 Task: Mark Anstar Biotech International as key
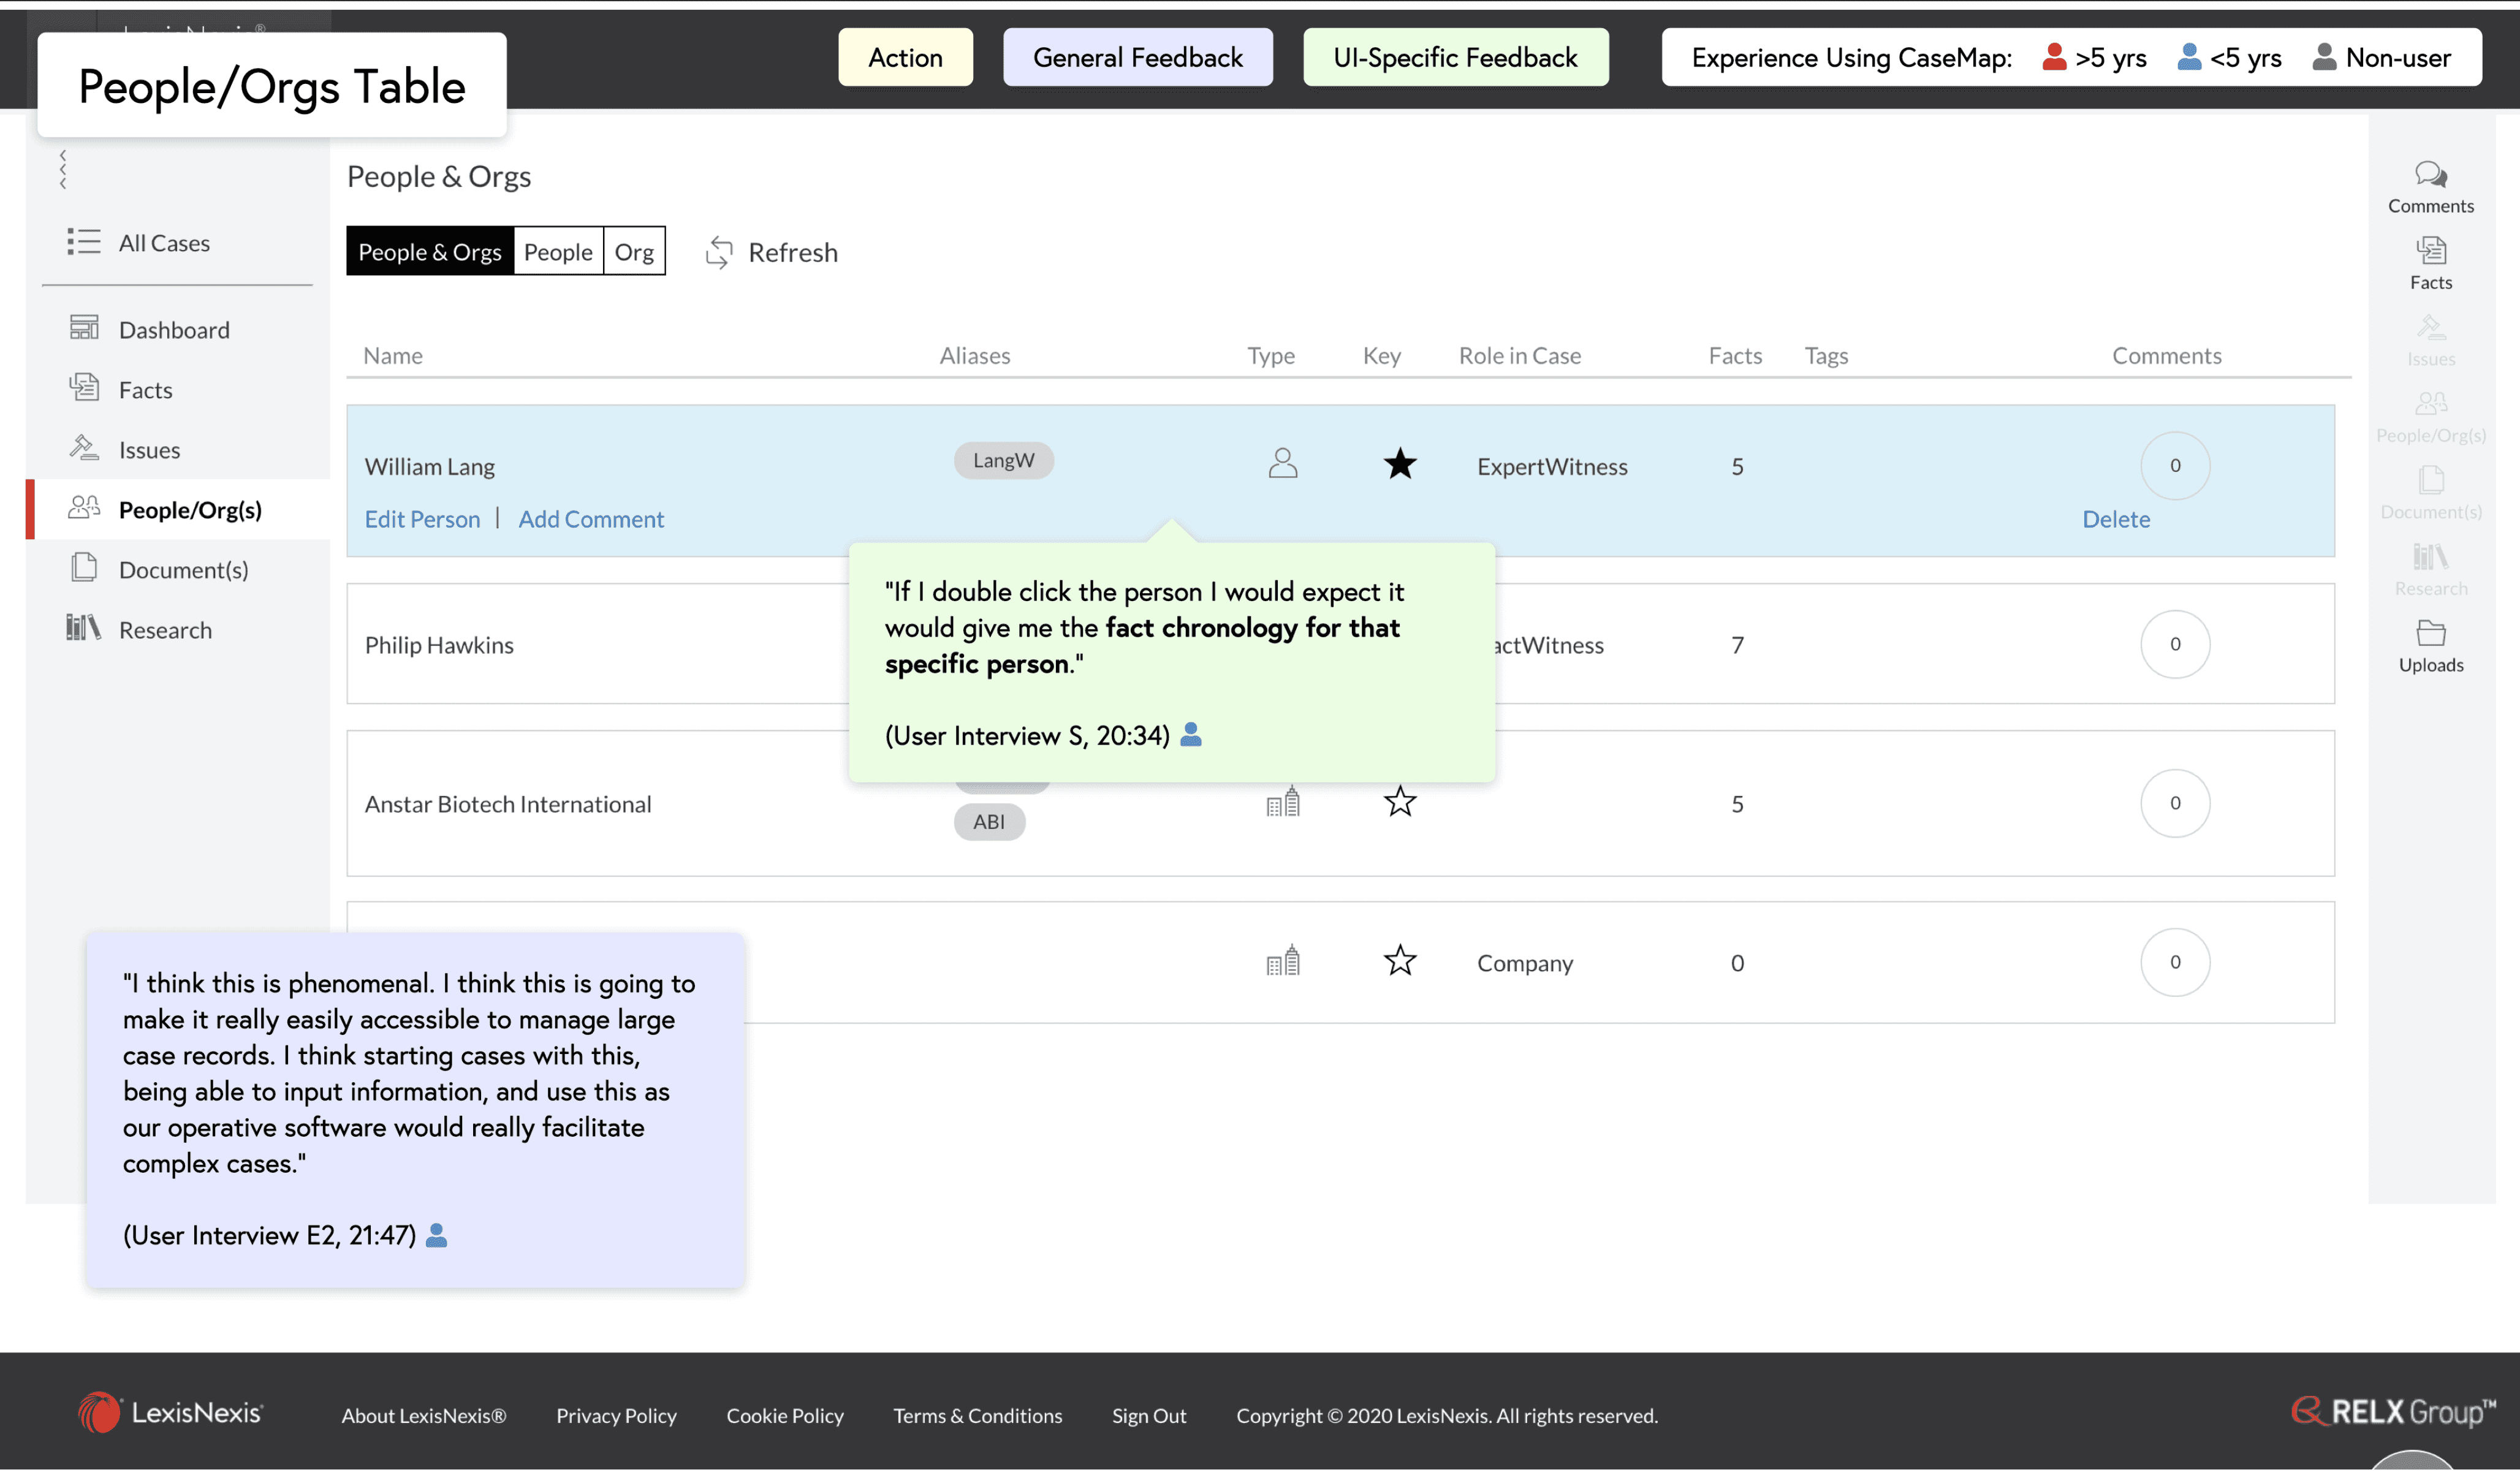point(1400,802)
